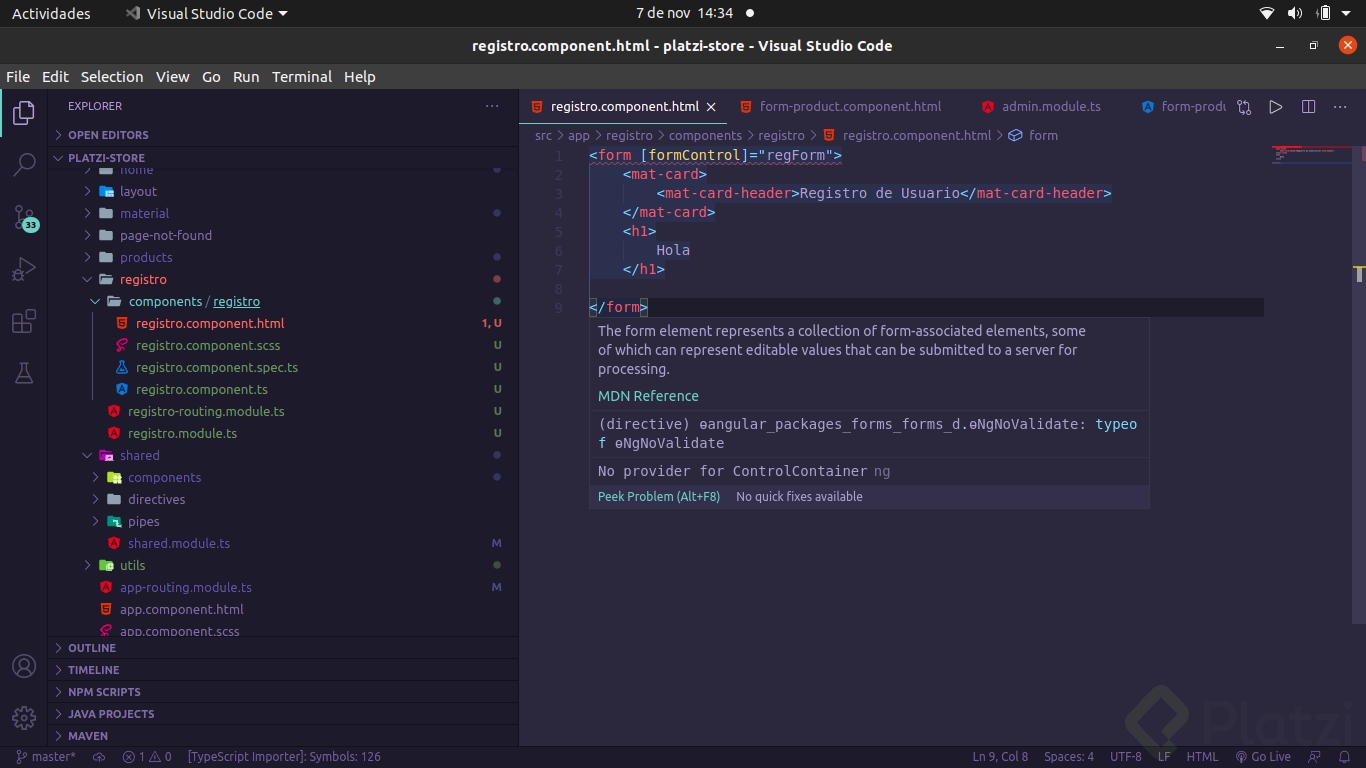Open the Terminal menu
The image size is (1366, 768).
[x=302, y=77]
